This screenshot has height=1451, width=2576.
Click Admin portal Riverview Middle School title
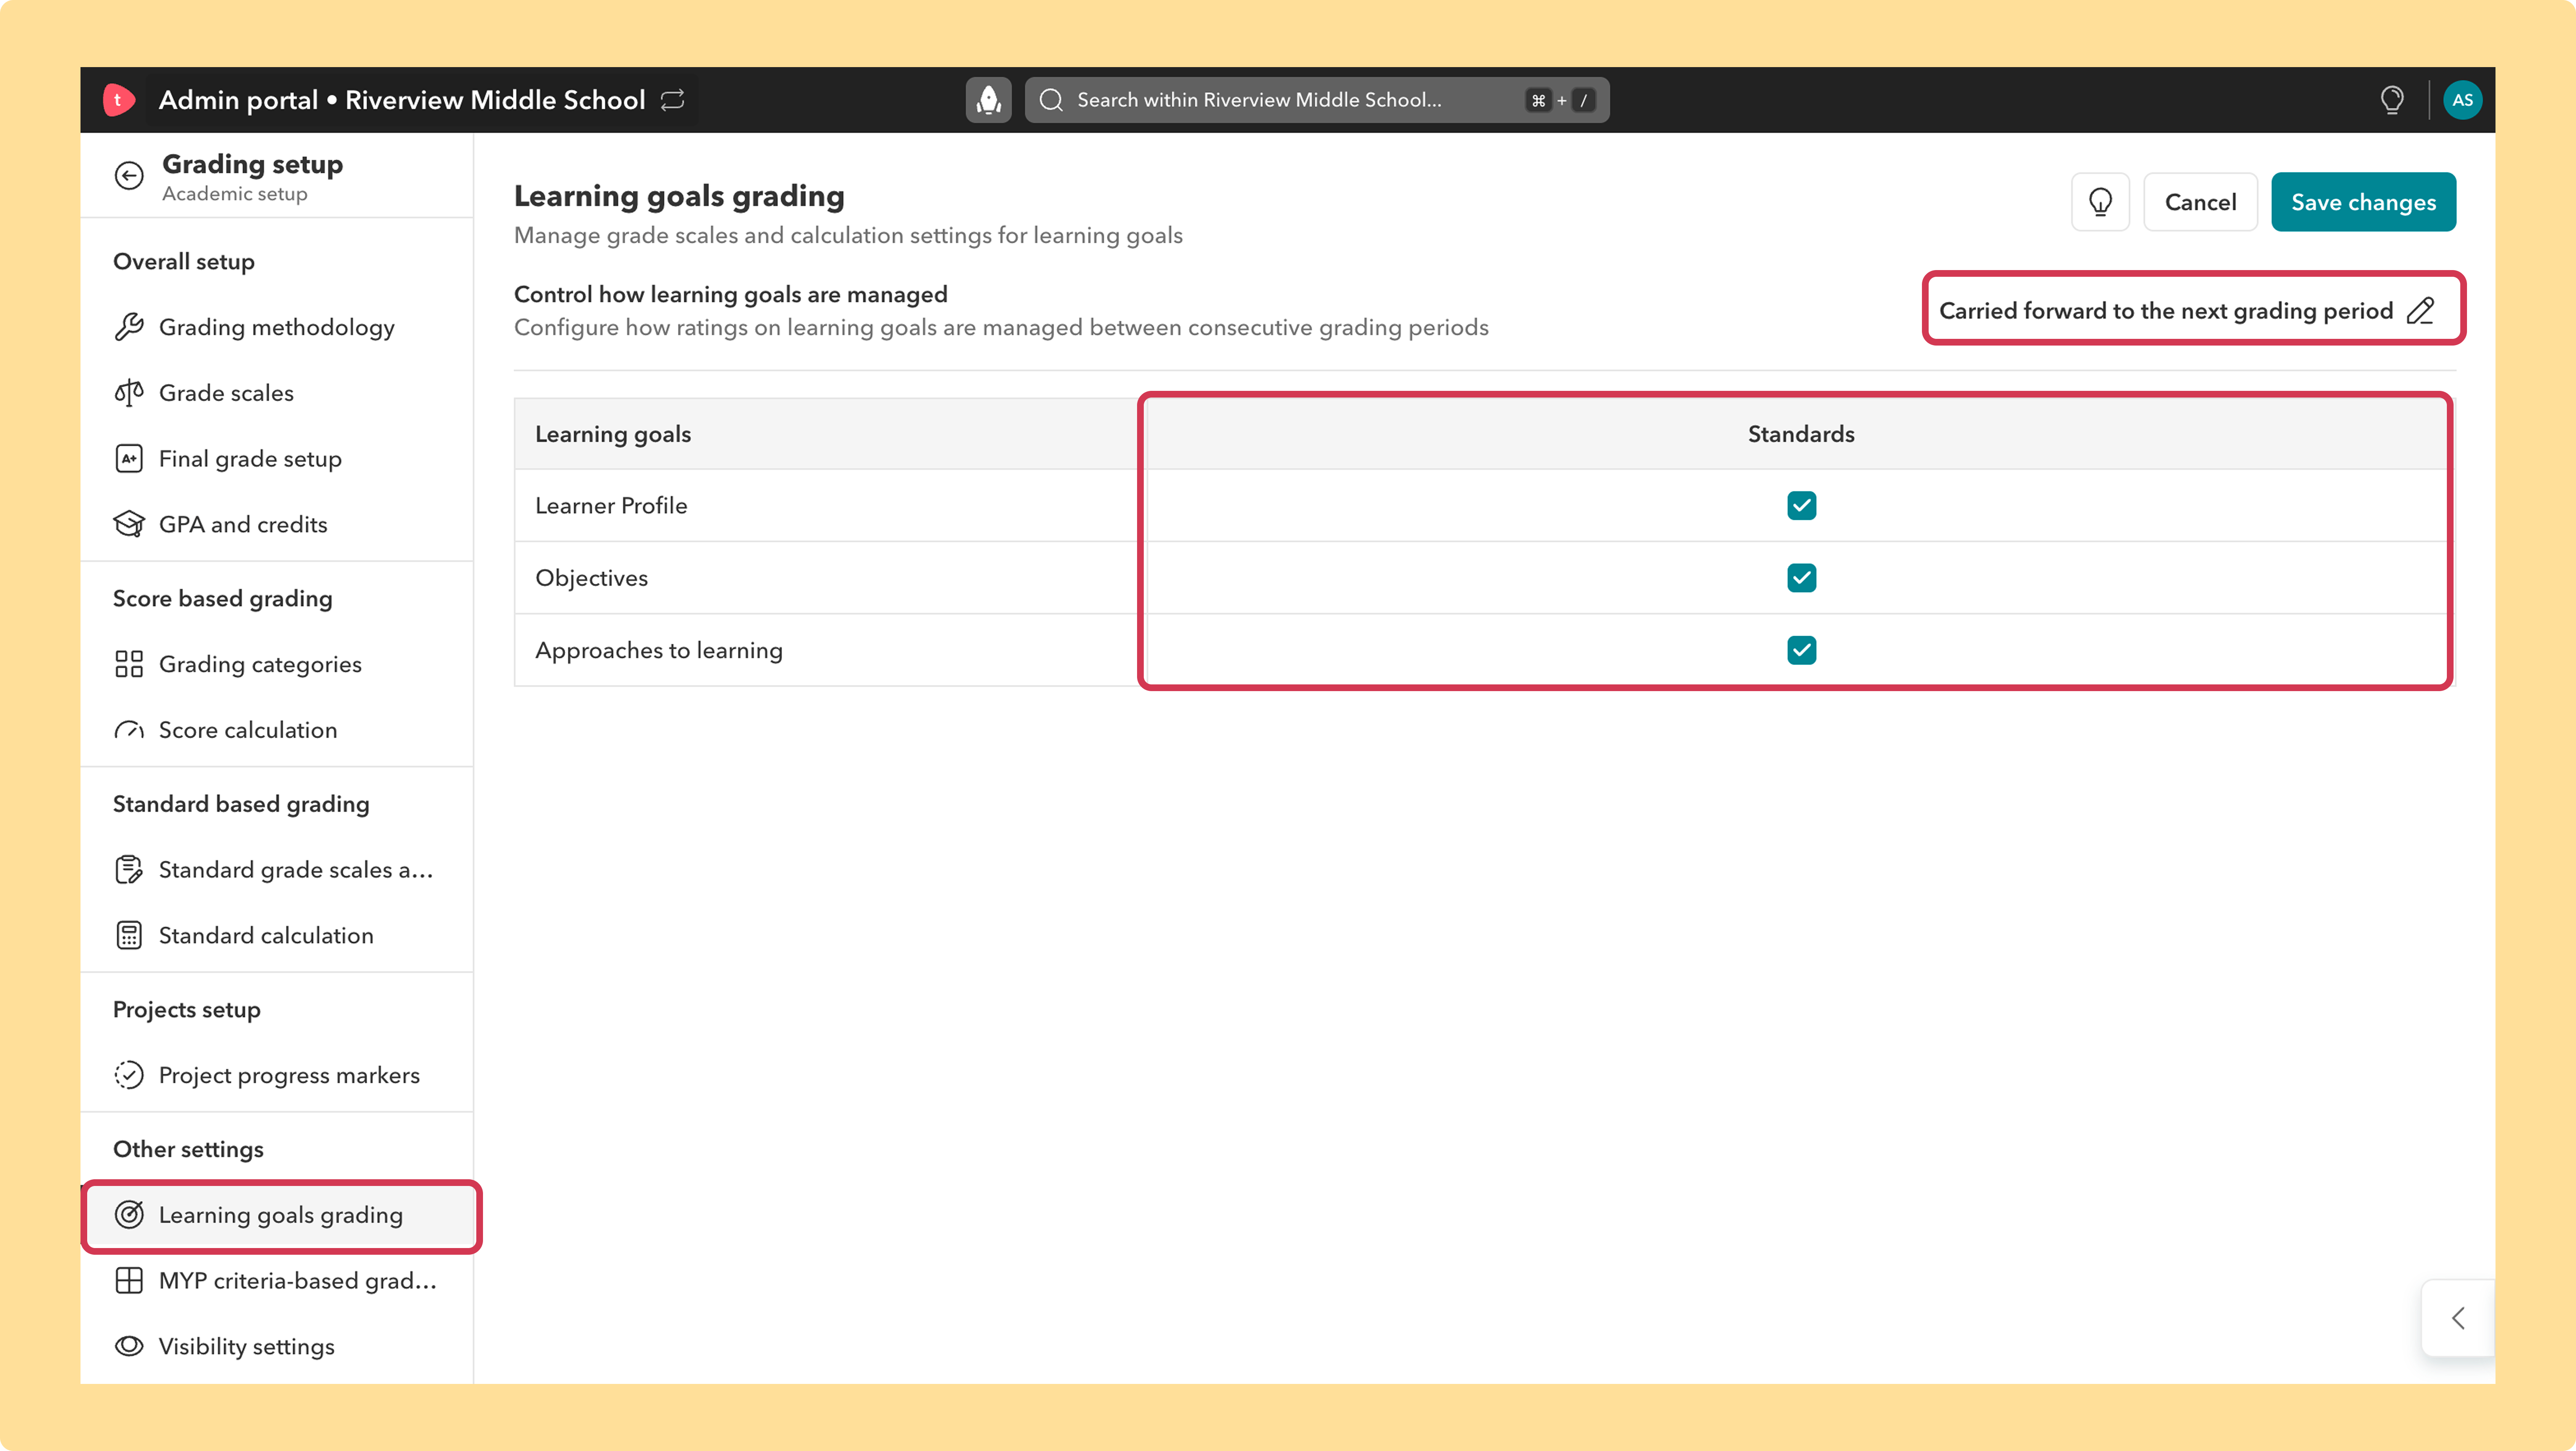coord(402,100)
